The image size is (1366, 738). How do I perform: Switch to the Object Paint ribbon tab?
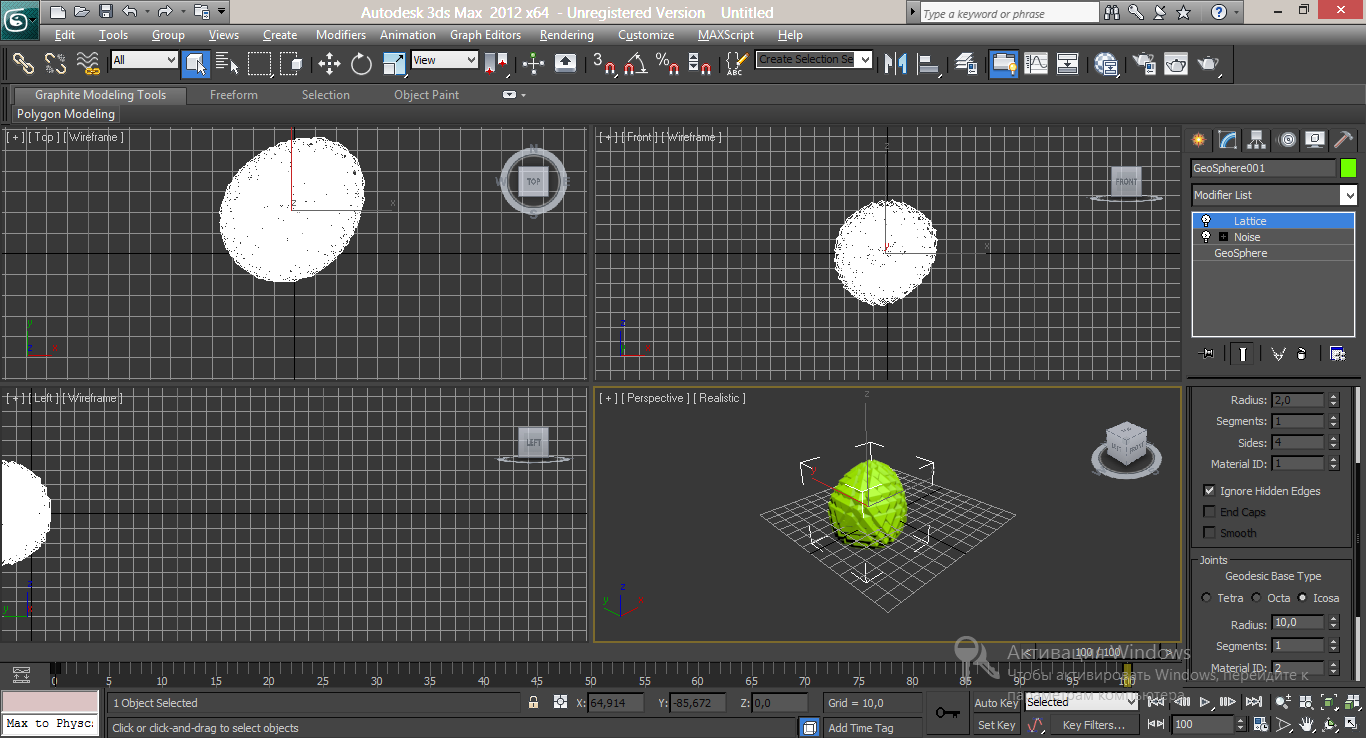pyautogui.click(x=427, y=95)
